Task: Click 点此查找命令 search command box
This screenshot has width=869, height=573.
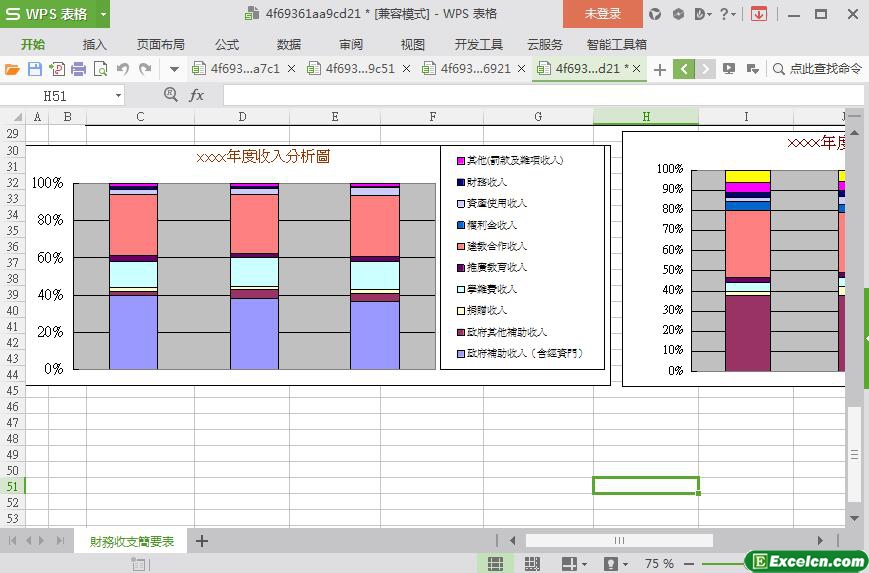Action: click(818, 69)
